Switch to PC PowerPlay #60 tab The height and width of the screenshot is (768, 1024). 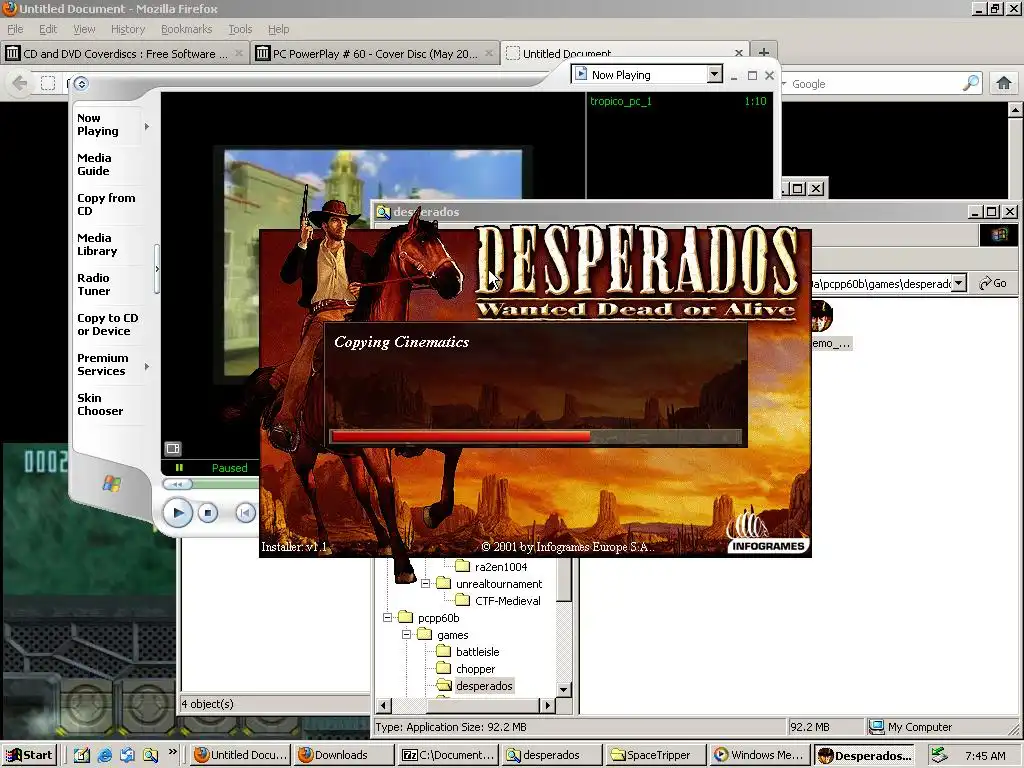375,54
